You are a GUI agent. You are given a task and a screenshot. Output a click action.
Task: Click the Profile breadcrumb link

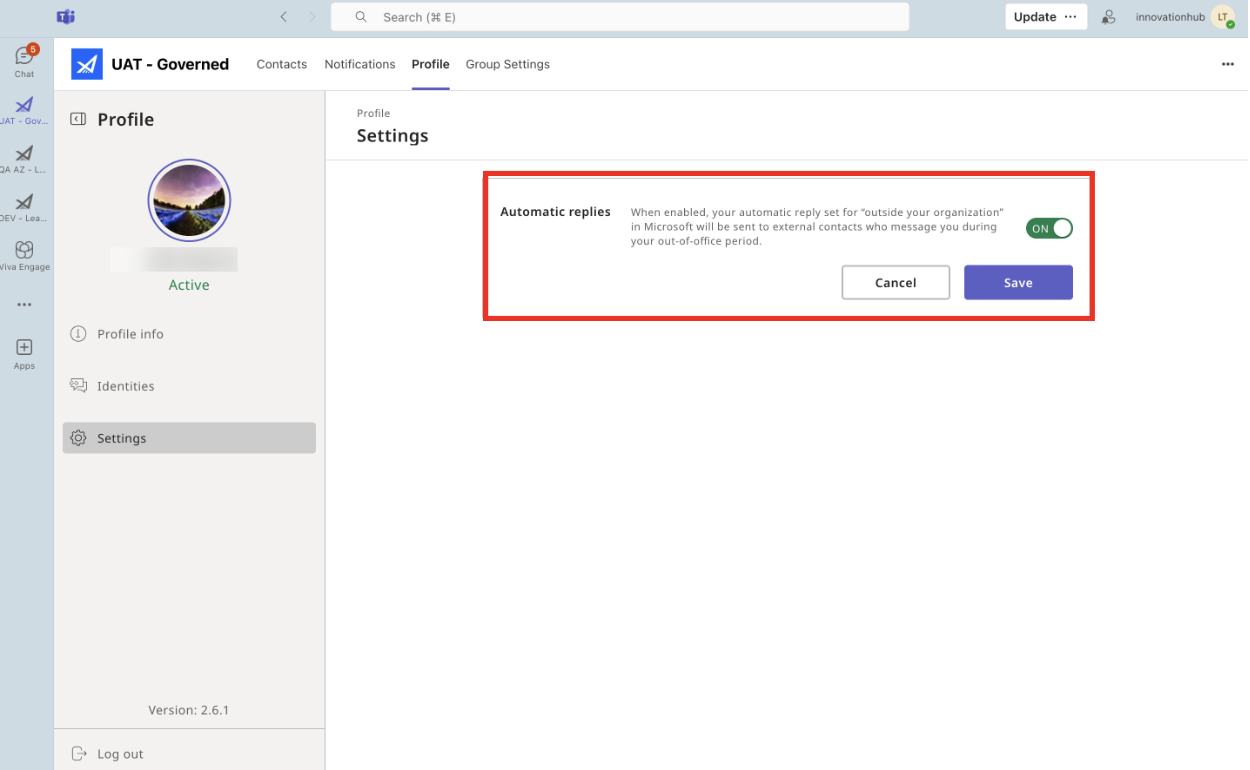point(373,113)
